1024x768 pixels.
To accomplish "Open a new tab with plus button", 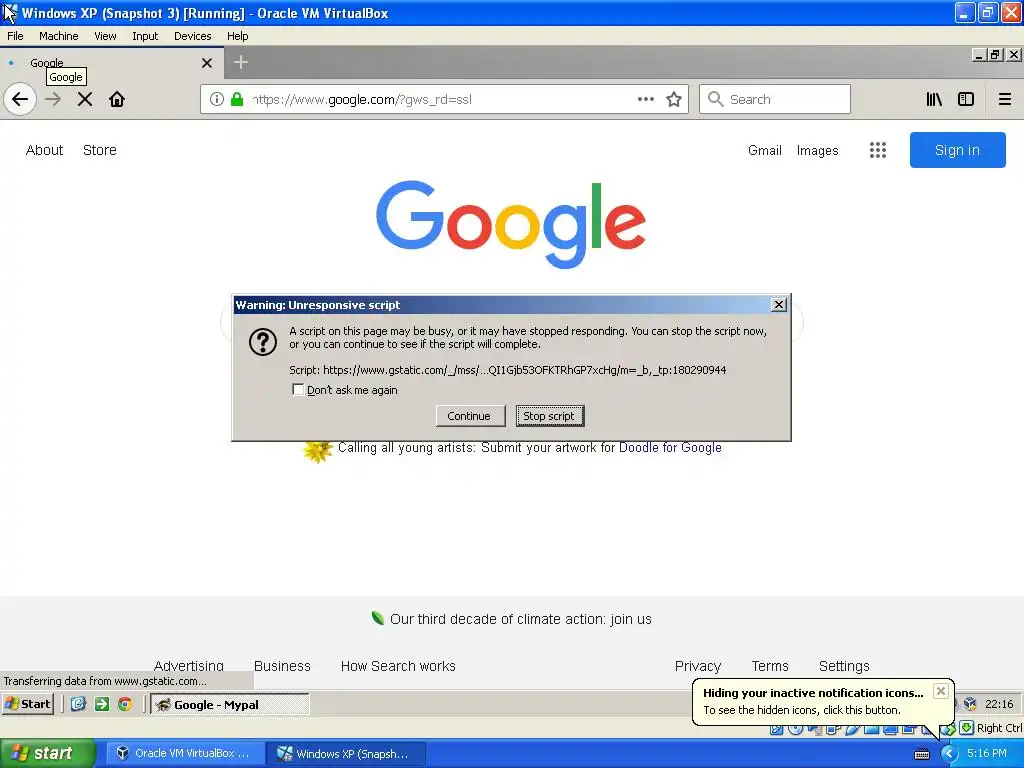I will point(241,62).
